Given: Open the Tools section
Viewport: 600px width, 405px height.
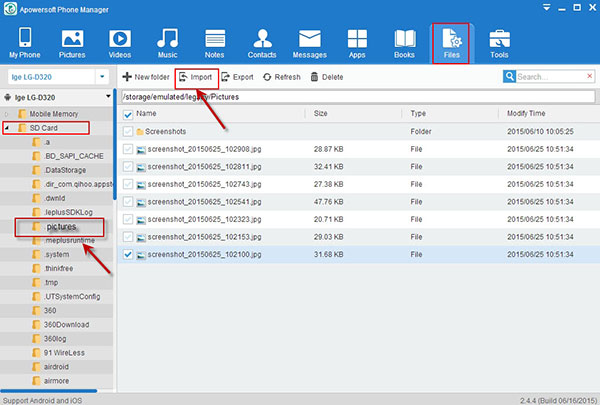Looking at the screenshot, I should tap(499, 43).
